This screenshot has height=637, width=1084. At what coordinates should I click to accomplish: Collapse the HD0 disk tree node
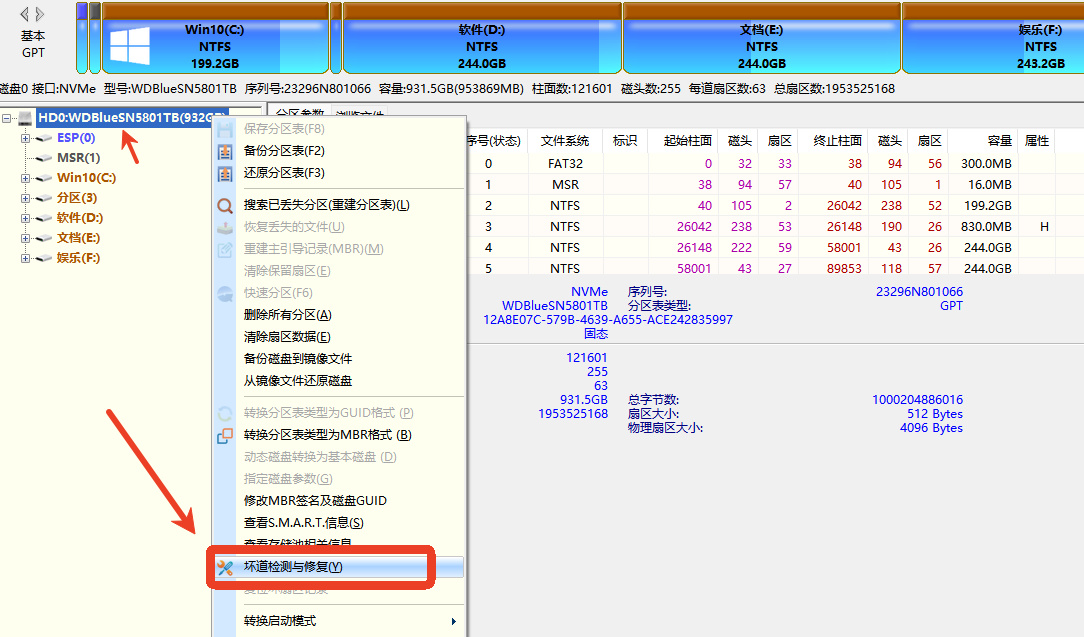pyautogui.click(x=6, y=118)
